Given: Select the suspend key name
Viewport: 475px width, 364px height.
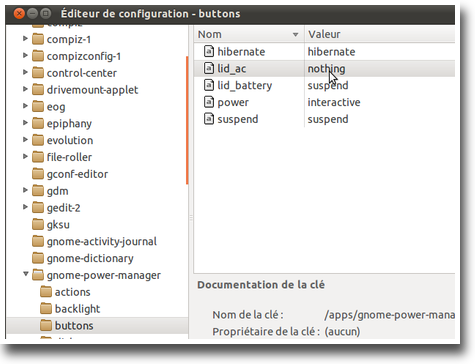Looking at the screenshot, I should [238, 119].
